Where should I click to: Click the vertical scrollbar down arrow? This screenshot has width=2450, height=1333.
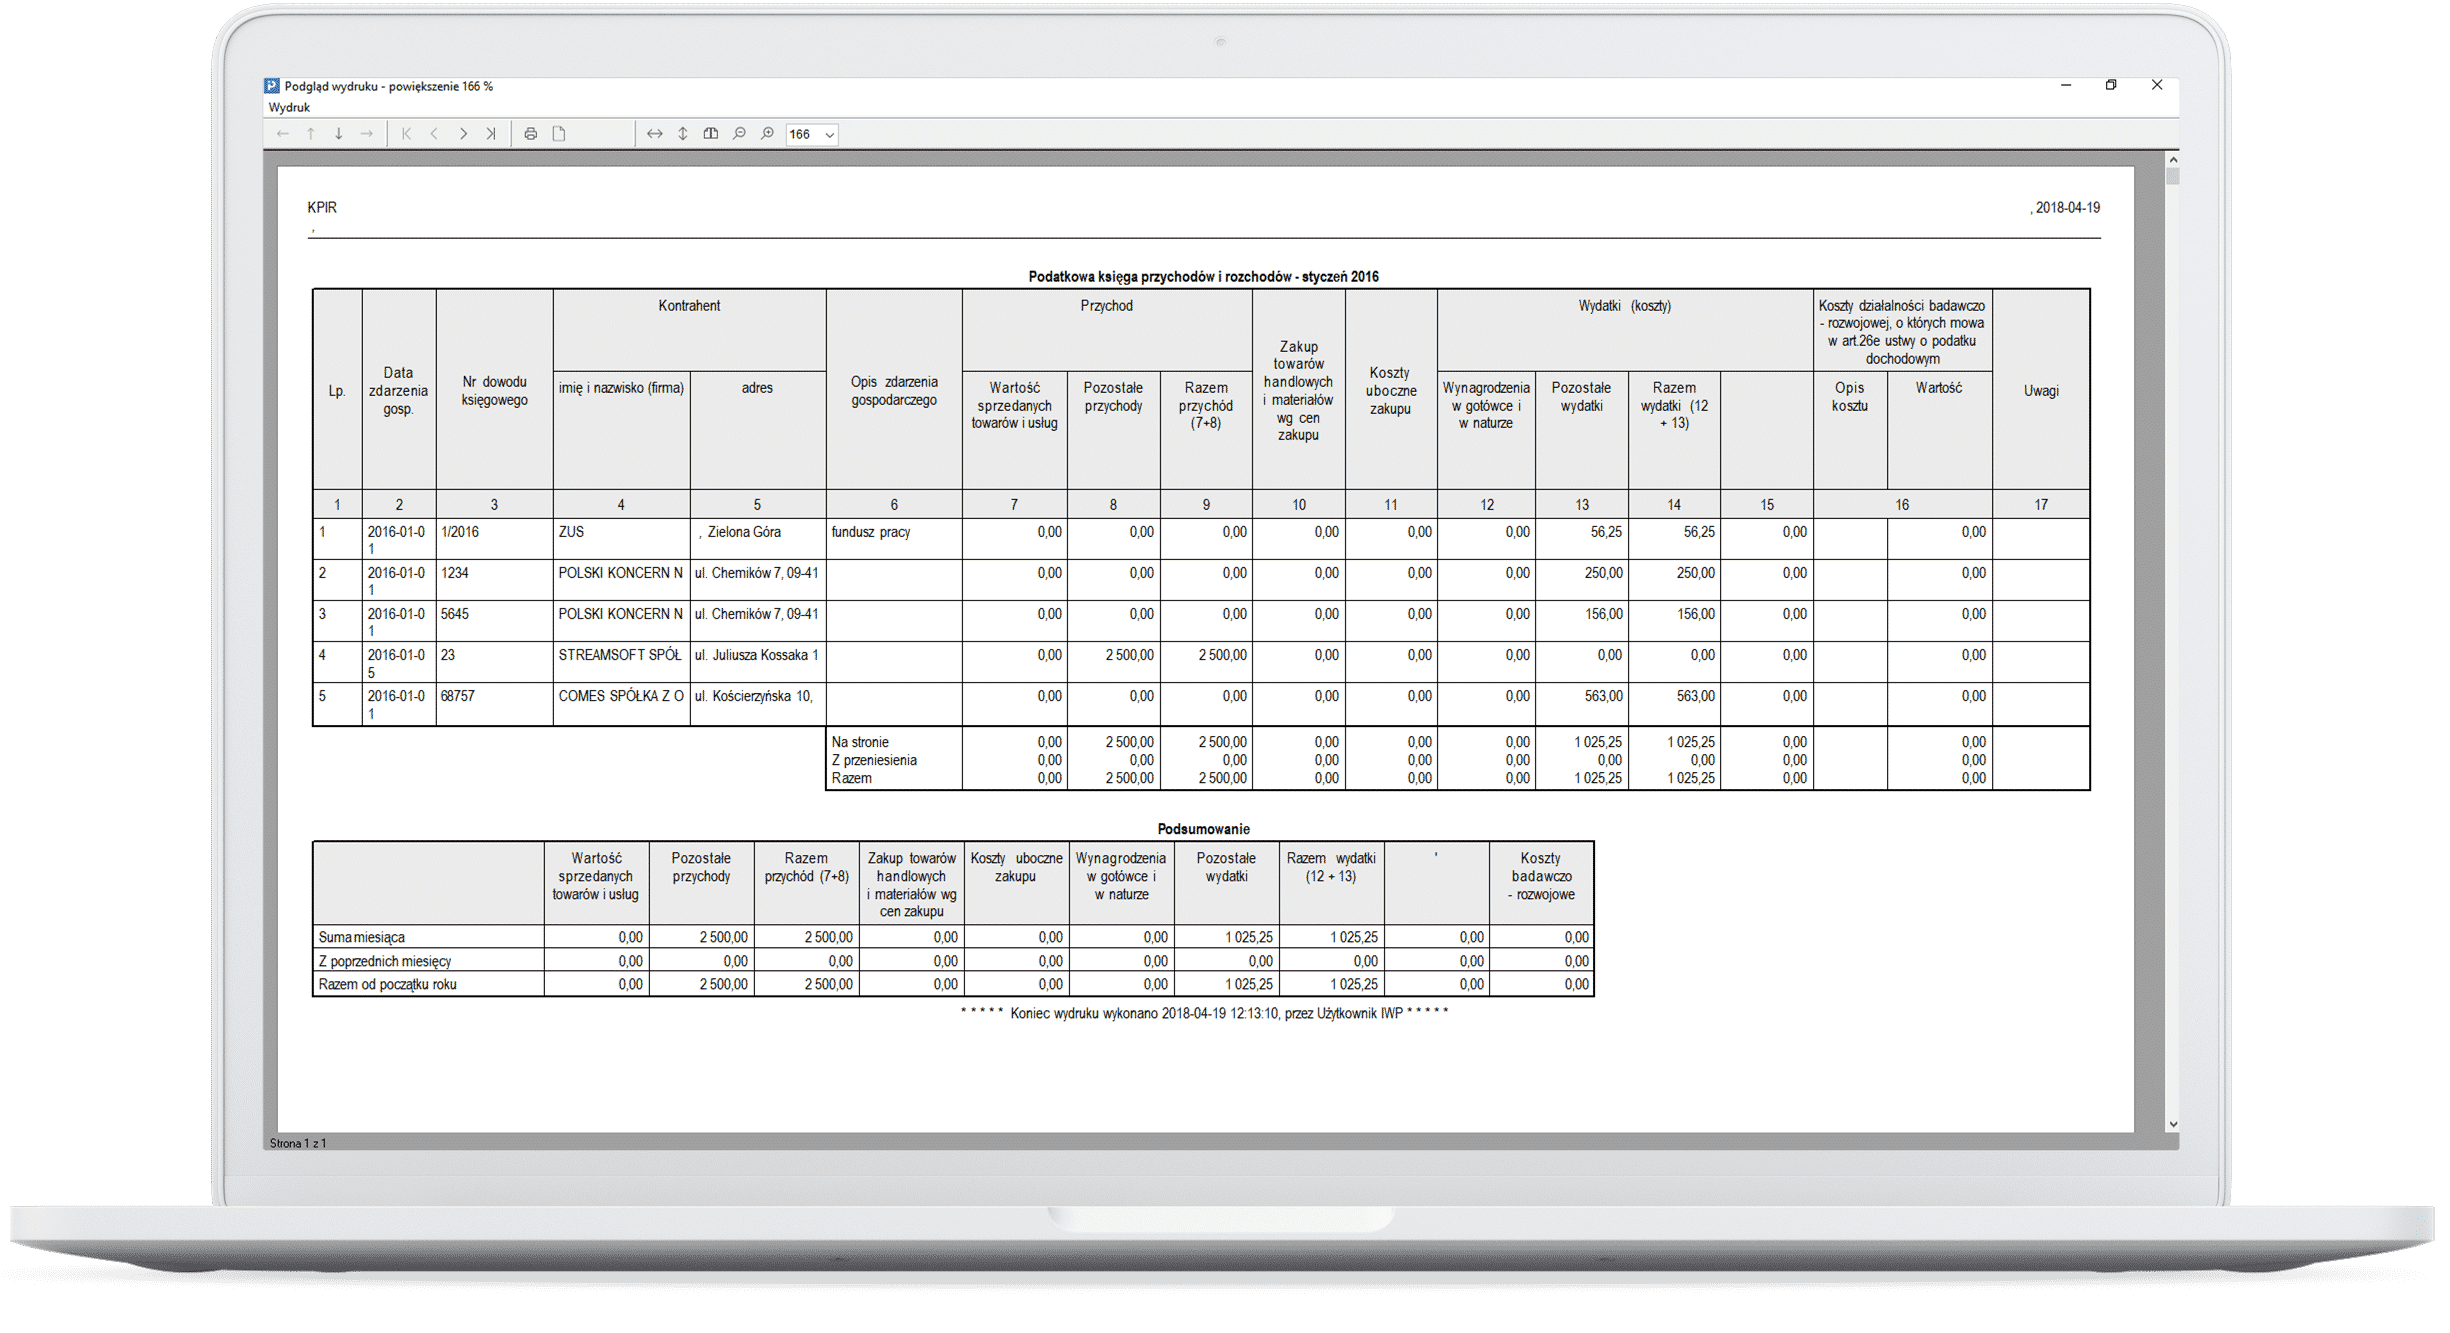coord(2172,1125)
